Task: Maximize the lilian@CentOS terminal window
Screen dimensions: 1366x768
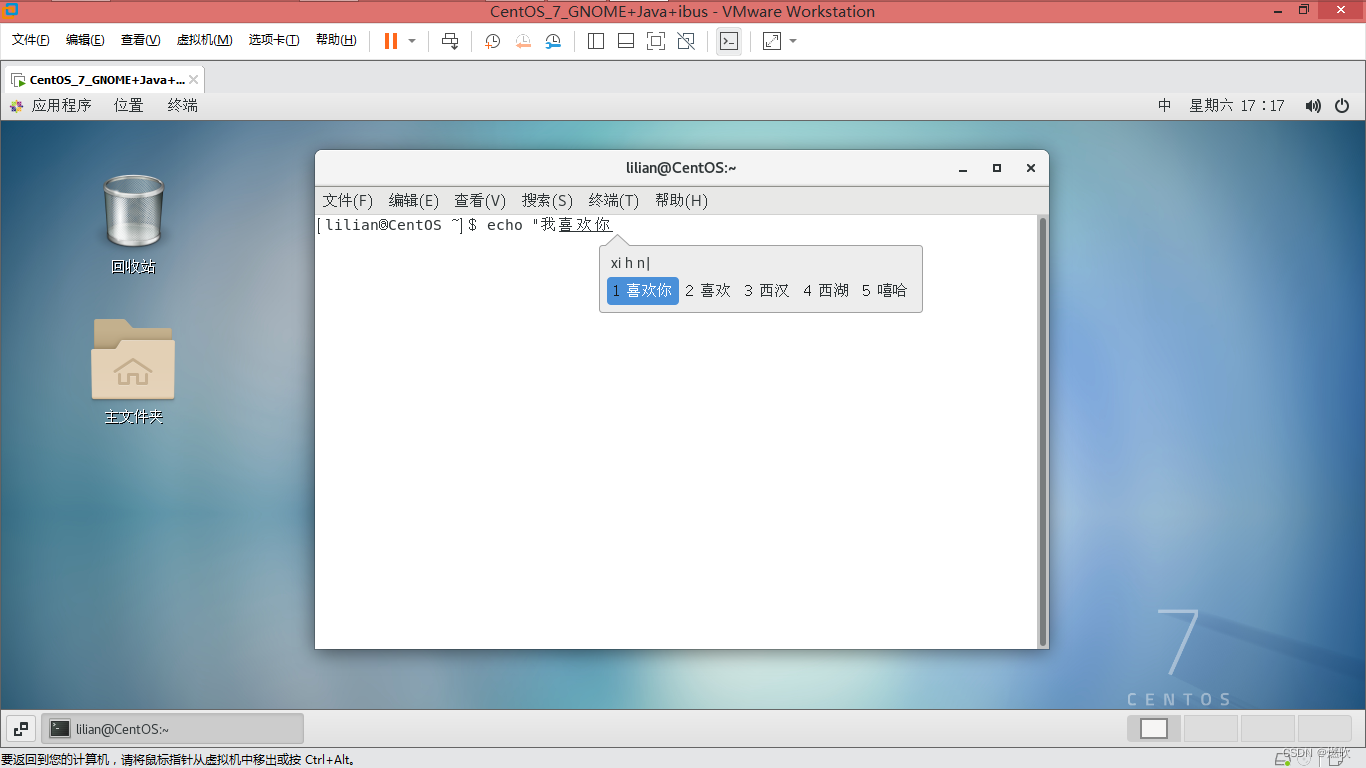Action: click(996, 168)
